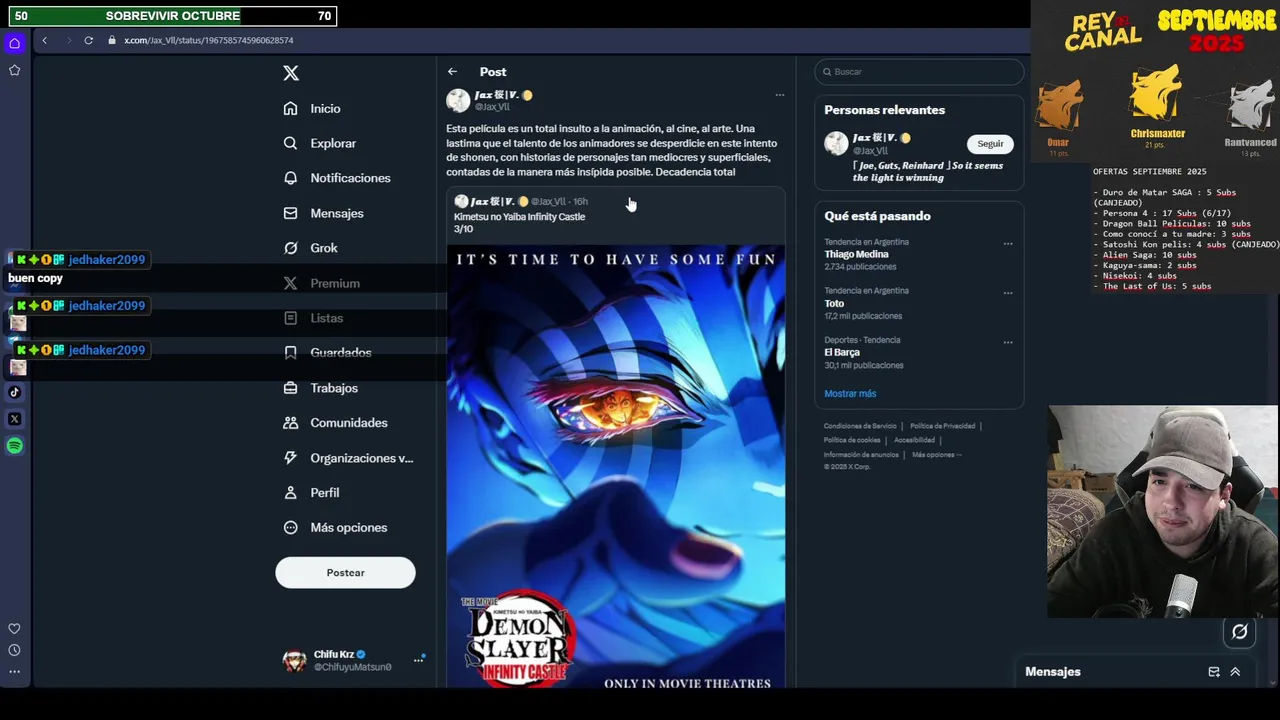Open Chifu Krz account avatar
The height and width of the screenshot is (720, 1280).
point(294,660)
